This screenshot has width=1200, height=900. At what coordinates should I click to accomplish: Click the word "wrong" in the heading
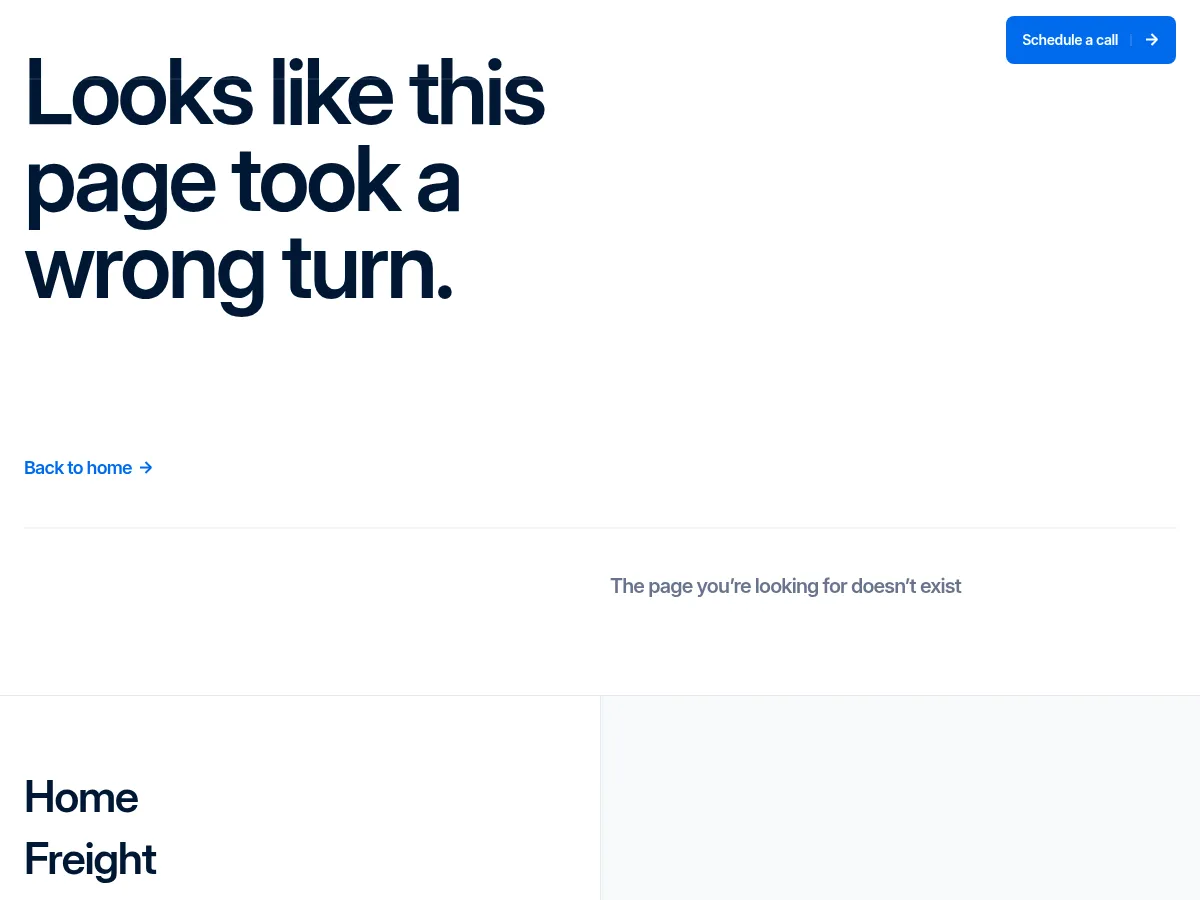tap(145, 270)
